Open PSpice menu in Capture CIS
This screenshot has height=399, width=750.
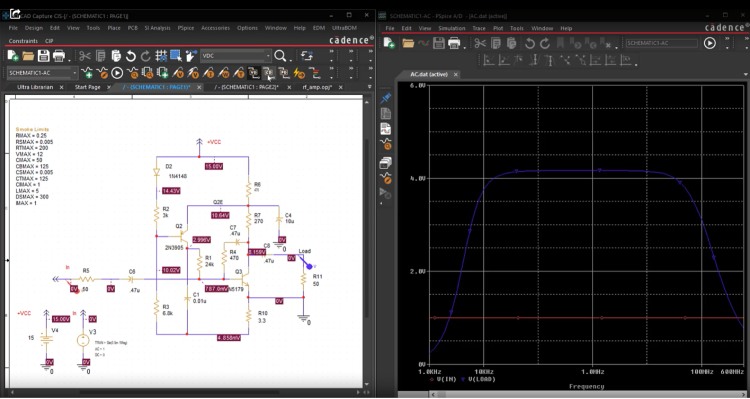[186, 28]
